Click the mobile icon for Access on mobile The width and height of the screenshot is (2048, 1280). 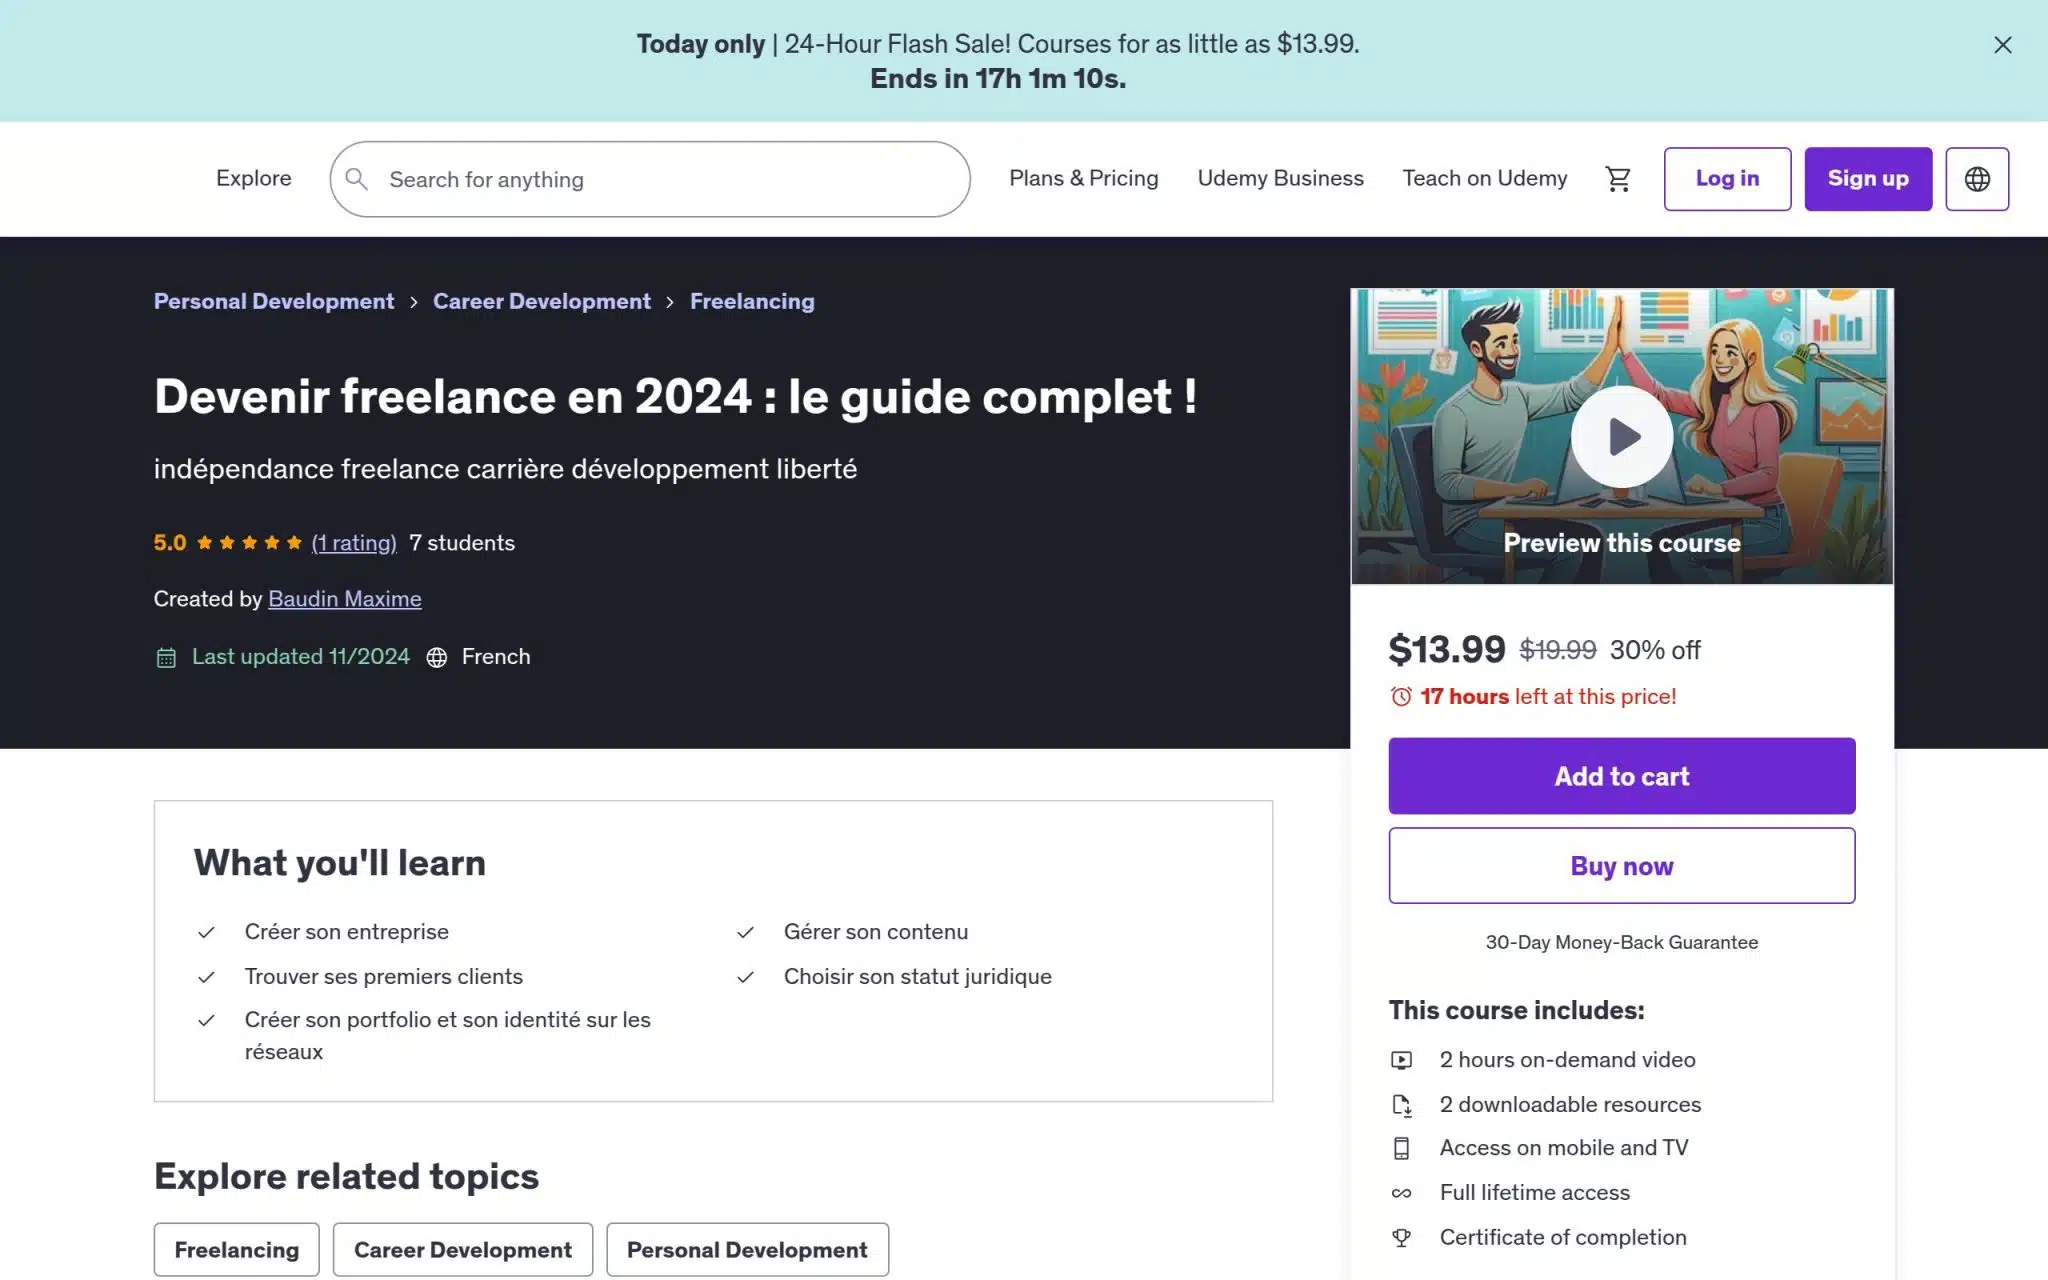click(x=1402, y=1148)
